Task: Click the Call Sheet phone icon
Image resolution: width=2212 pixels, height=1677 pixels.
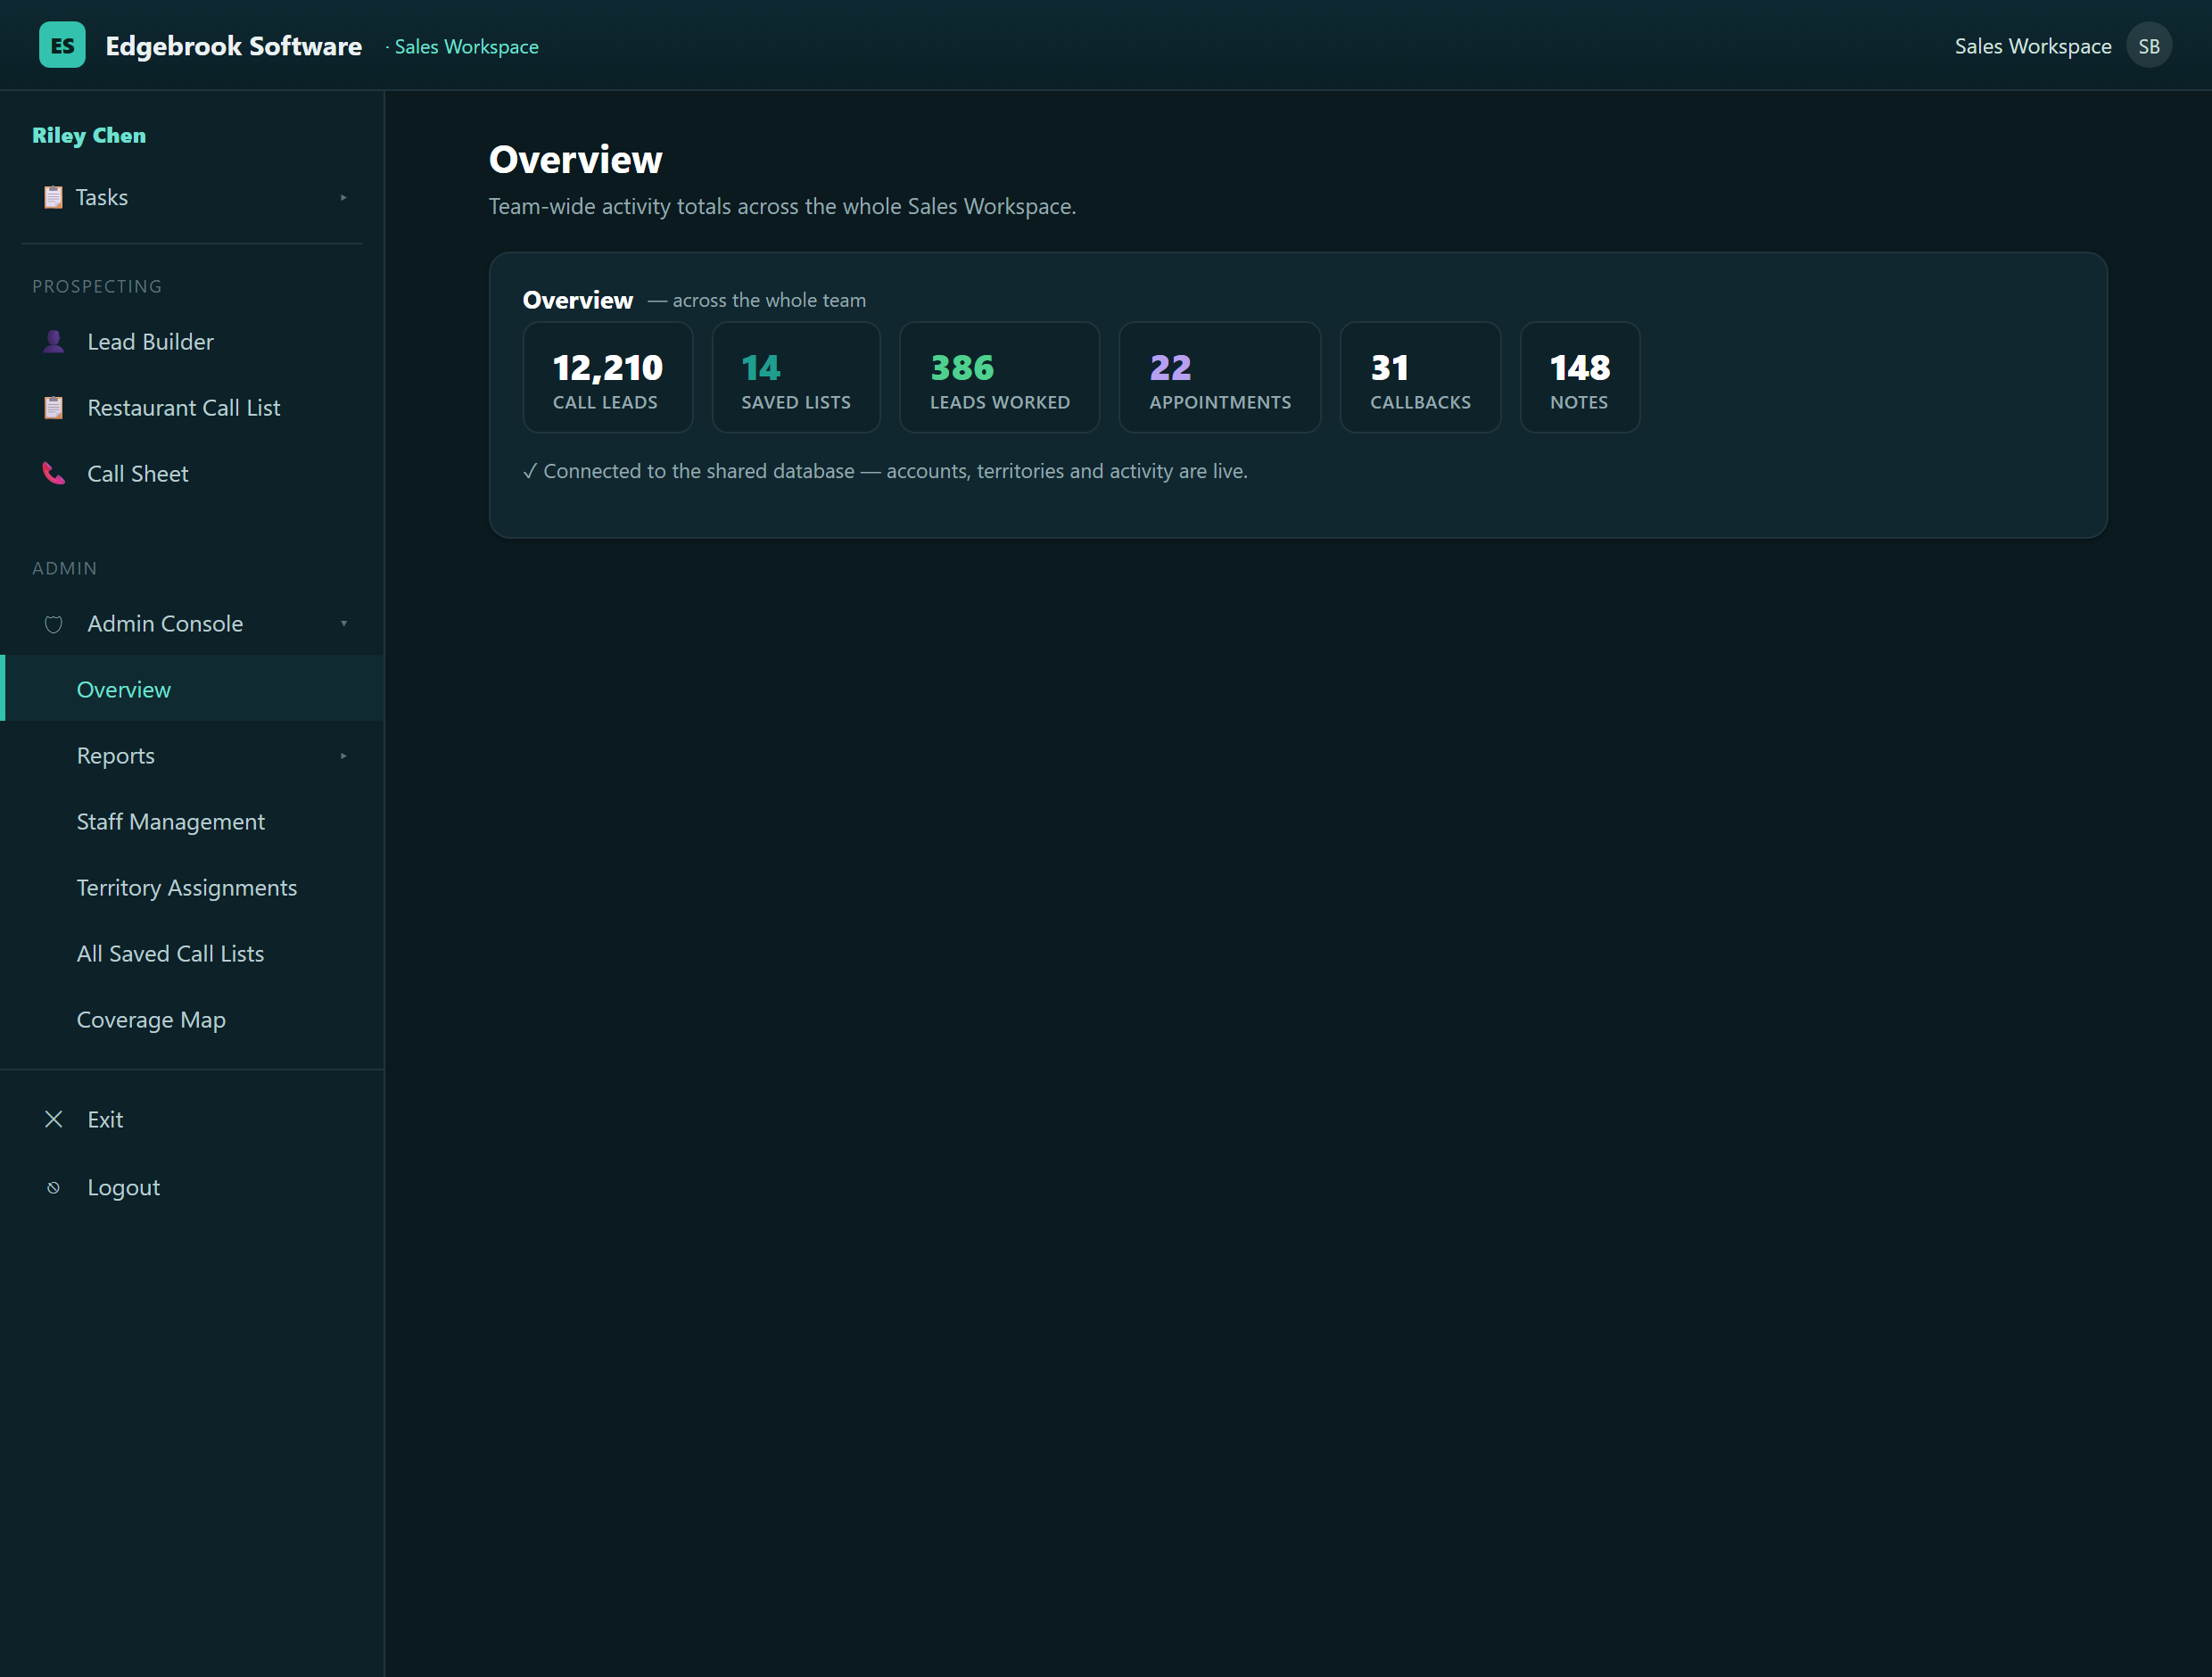Action: (x=54, y=474)
